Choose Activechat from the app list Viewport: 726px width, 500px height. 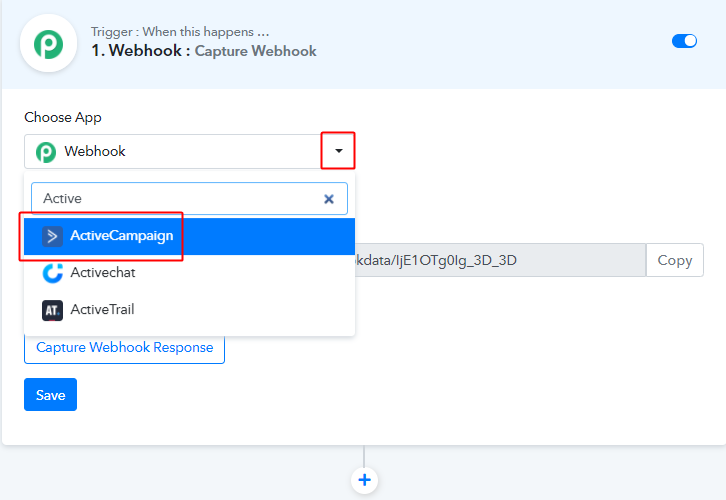pyautogui.click(x=189, y=273)
